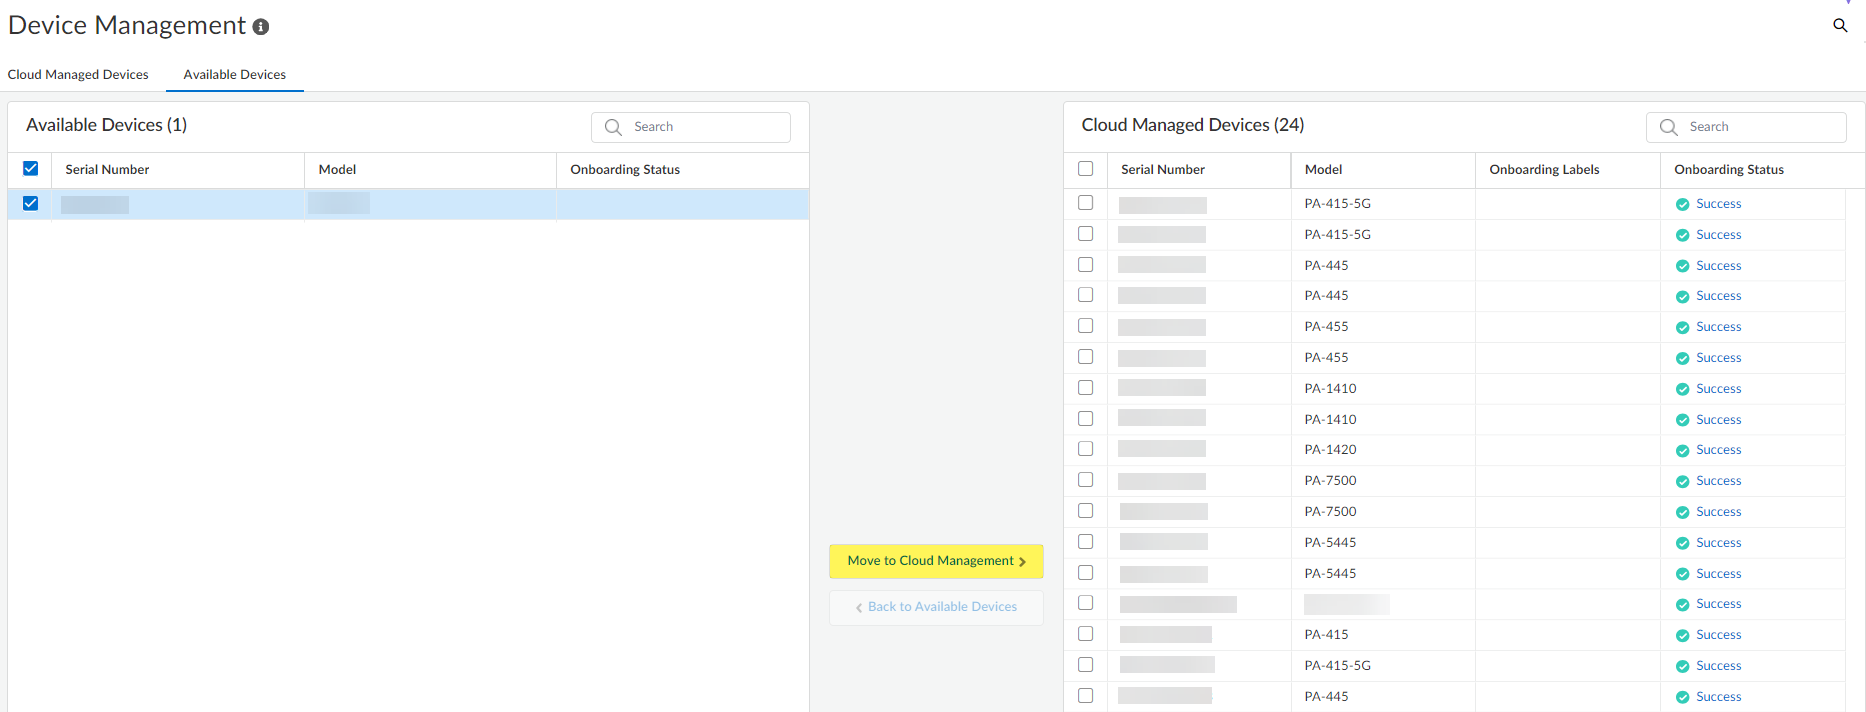The image size is (1866, 712).
Task: Open the Available Devices tab
Action: click(234, 75)
